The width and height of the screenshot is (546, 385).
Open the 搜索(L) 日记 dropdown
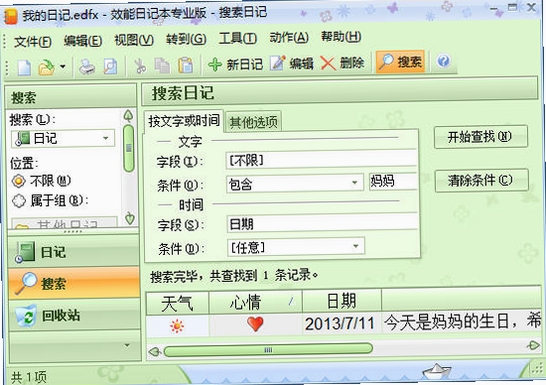tap(63, 138)
